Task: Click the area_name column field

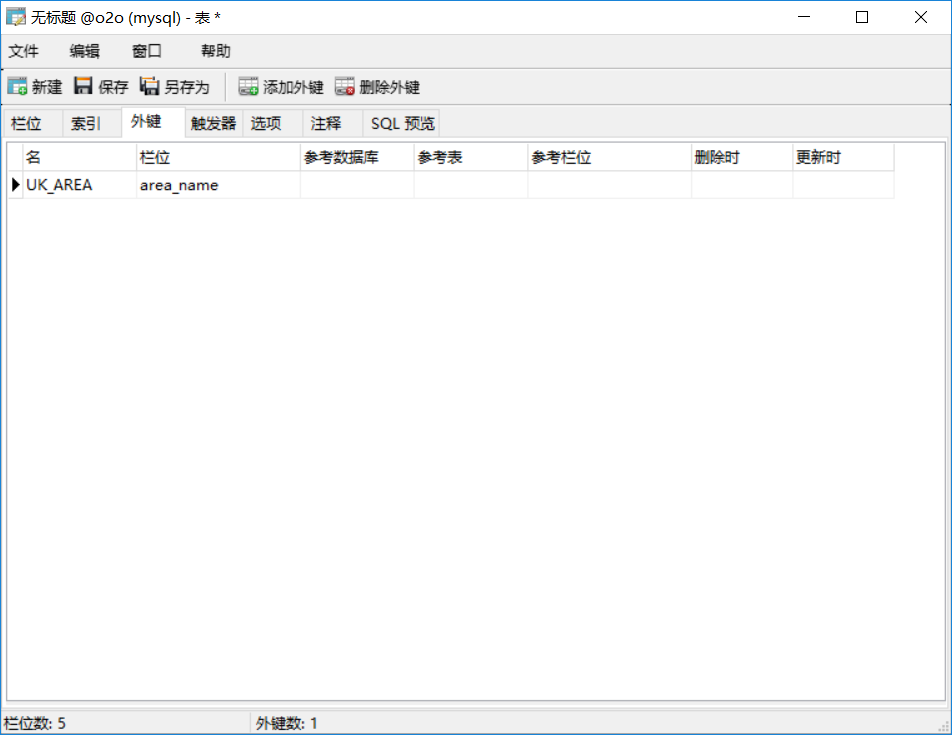Action: (178, 184)
